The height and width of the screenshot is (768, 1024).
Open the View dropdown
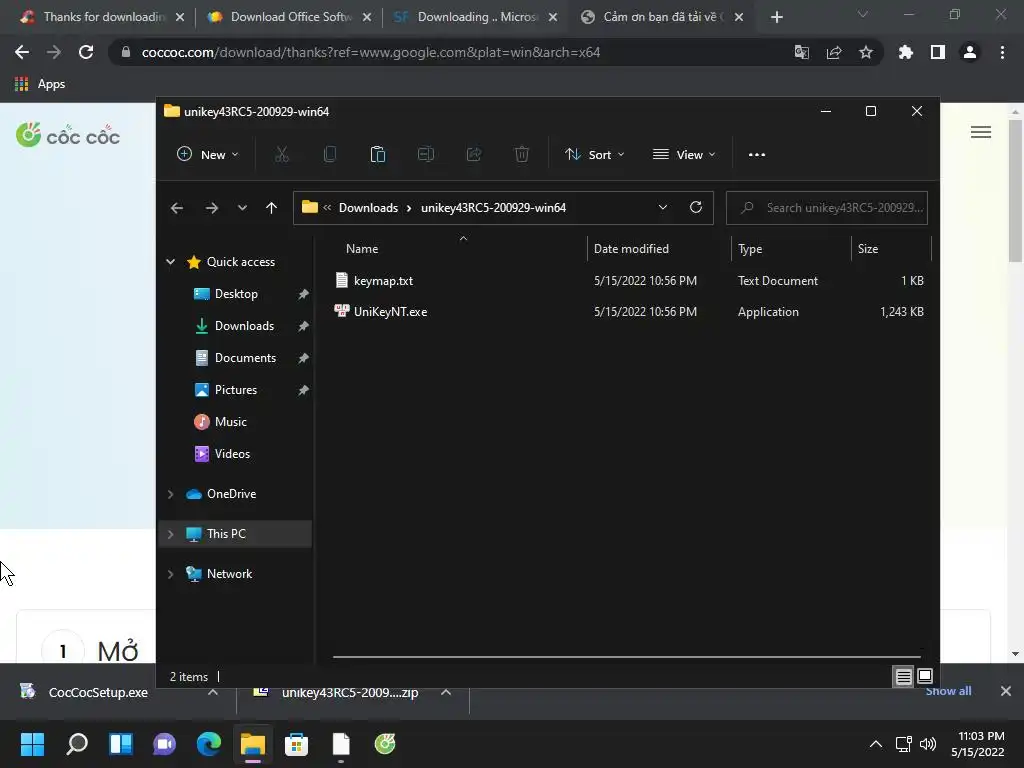coord(684,155)
